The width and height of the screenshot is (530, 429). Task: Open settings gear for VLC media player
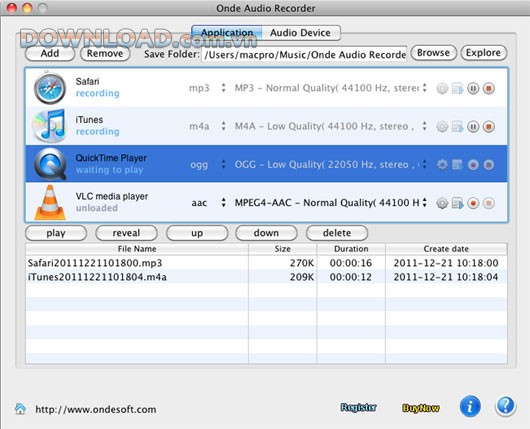442,203
